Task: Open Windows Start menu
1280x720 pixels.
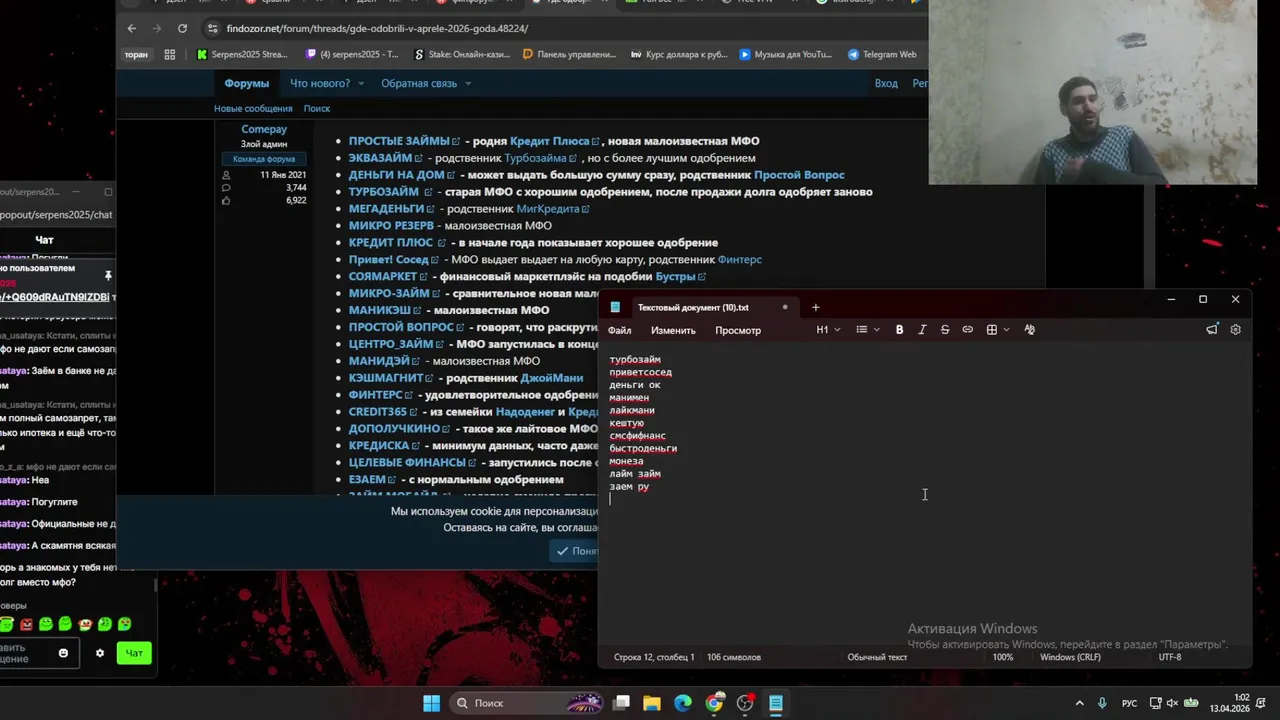Action: click(x=431, y=703)
